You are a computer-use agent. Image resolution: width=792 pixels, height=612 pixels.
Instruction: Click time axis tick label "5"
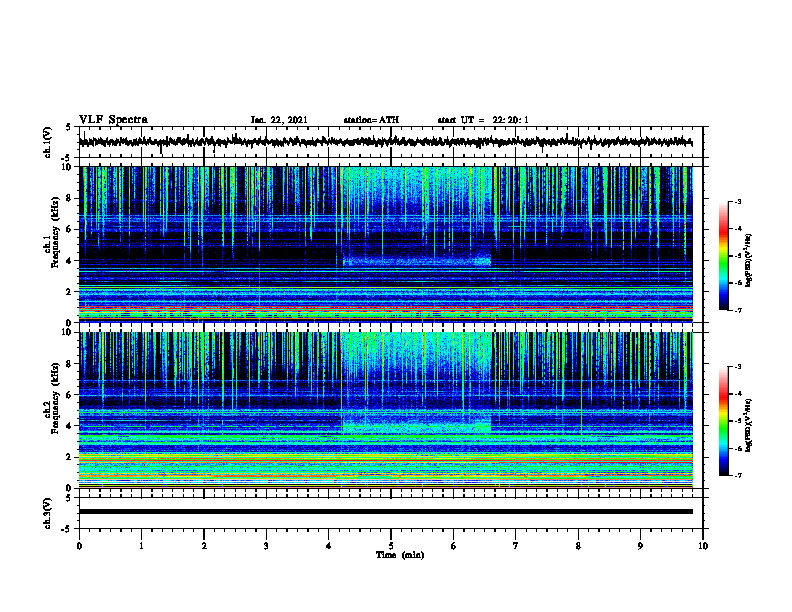[391, 546]
